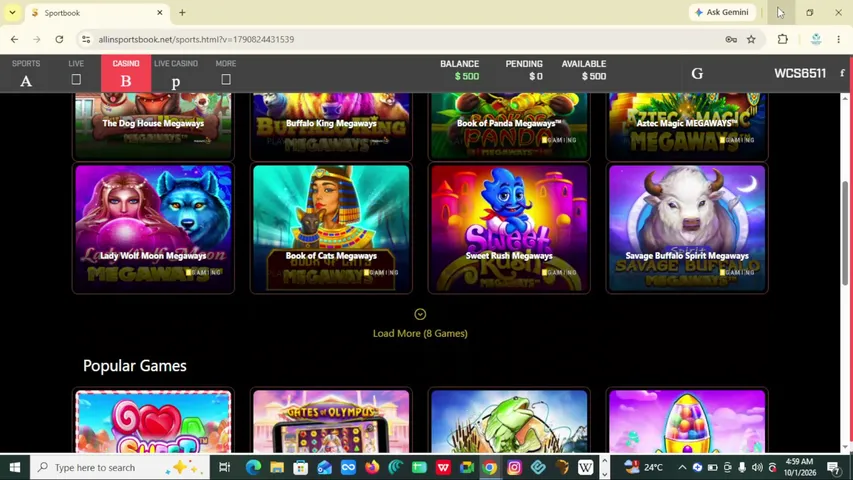Click the Windows search box
The height and width of the screenshot is (480, 853).
(120, 467)
